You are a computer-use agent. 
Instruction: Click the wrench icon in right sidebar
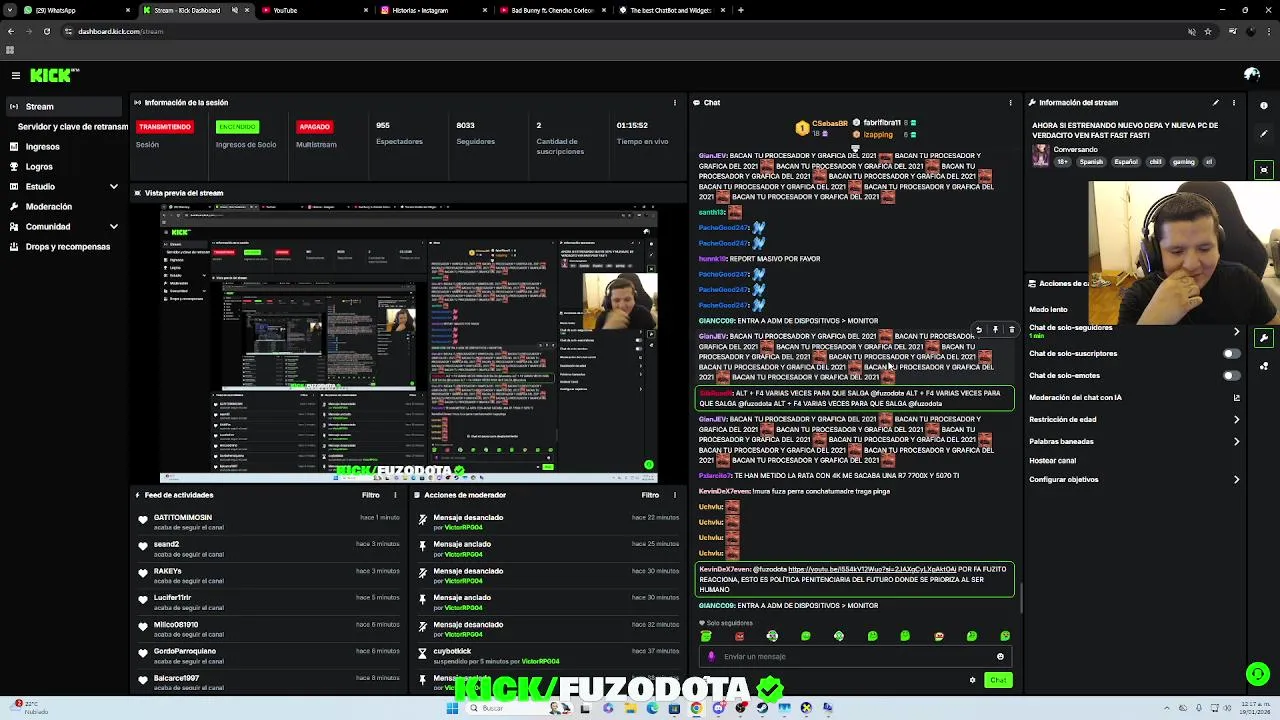(1264, 338)
